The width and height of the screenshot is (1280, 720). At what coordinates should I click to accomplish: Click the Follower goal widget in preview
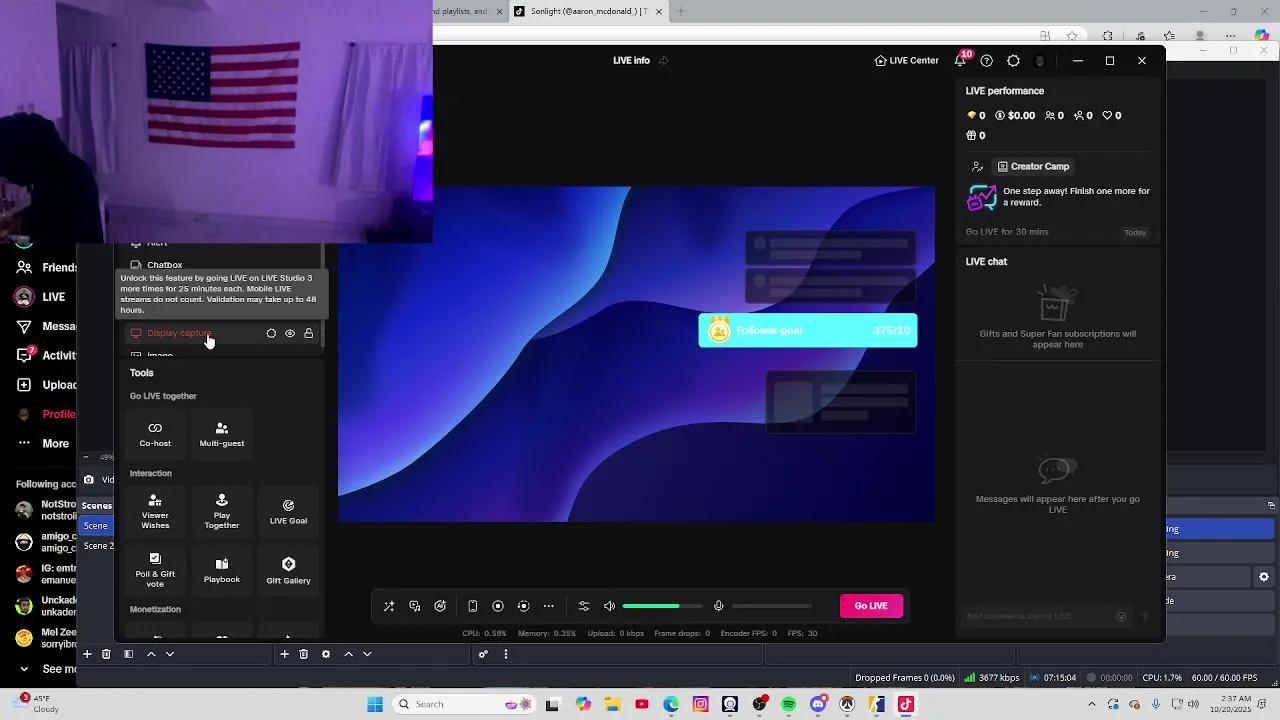pyautogui.click(x=808, y=331)
